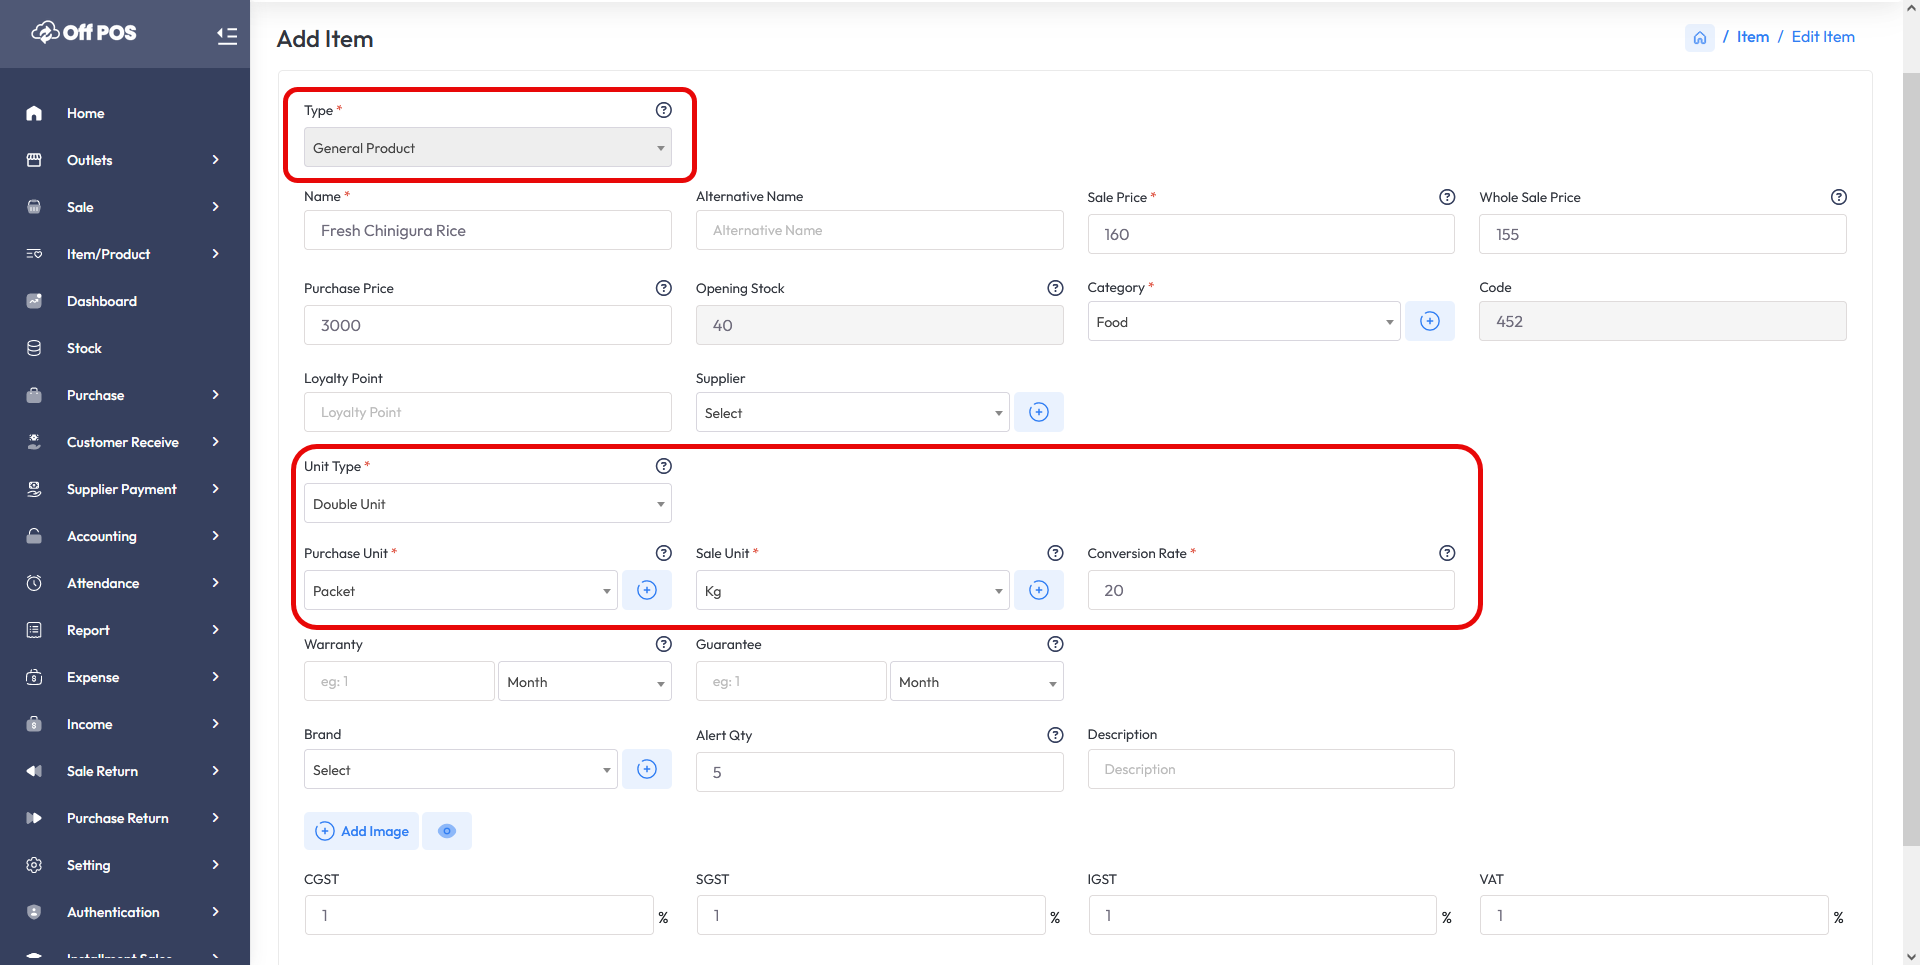This screenshot has width=1920, height=965.
Task: Click the add brand plus icon
Action: pyautogui.click(x=646, y=769)
